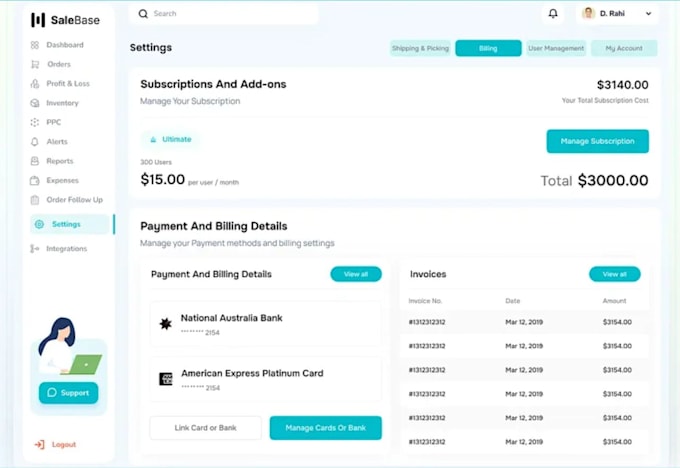Click the Link Card or Bank button
This screenshot has height=468, width=680.
click(x=206, y=428)
